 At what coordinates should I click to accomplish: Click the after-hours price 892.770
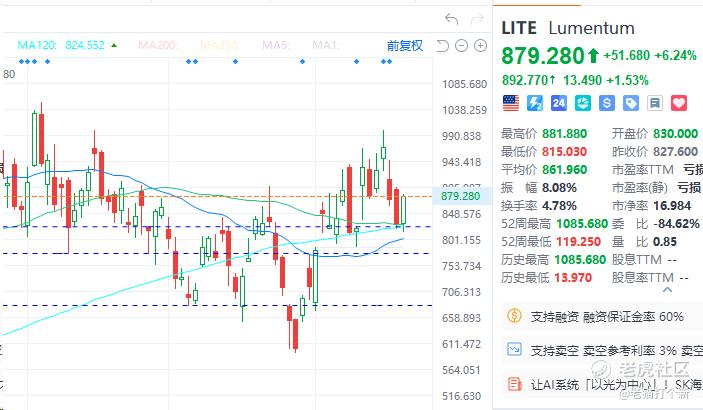[525, 80]
